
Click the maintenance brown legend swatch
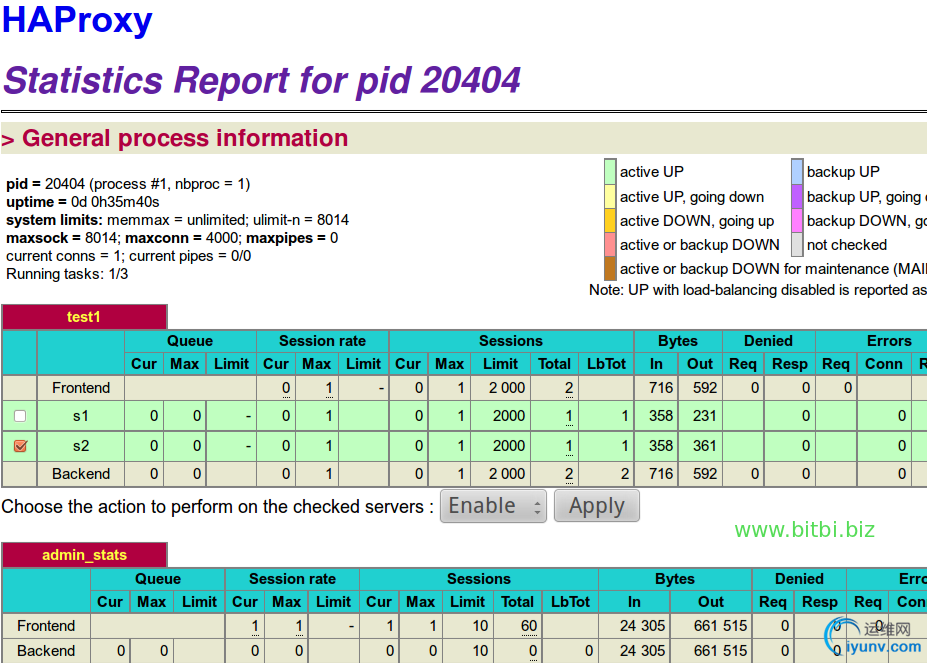point(610,269)
